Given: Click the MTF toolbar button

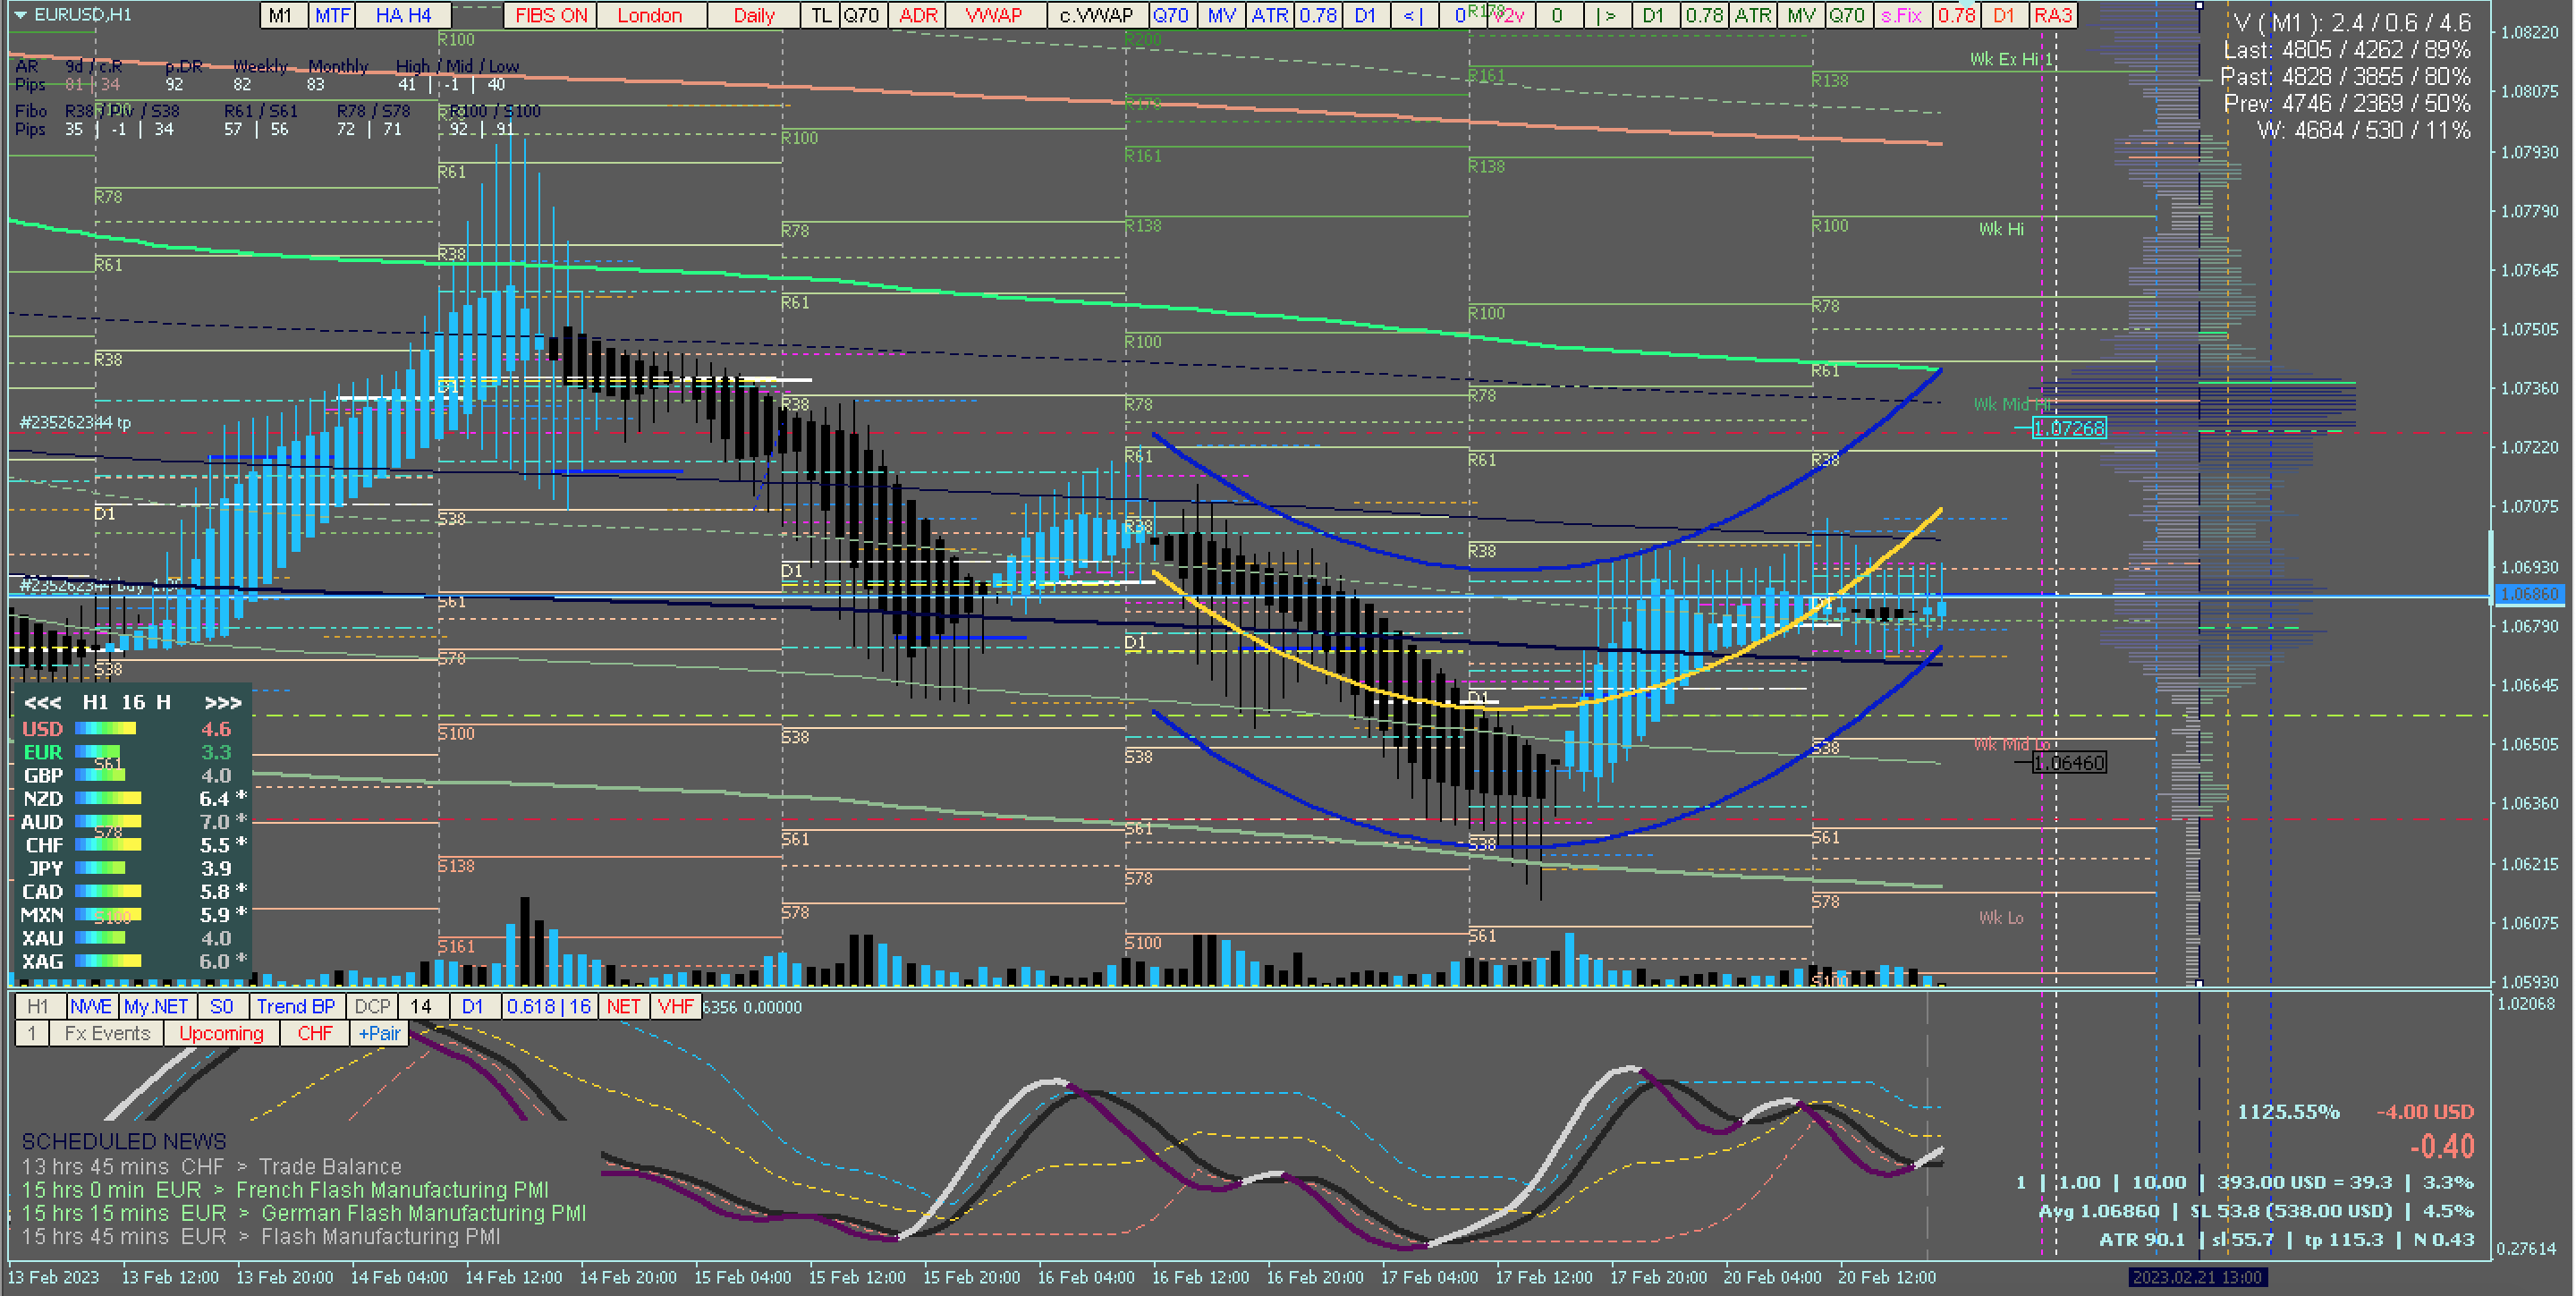Looking at the screenshot, I should [332, 15].
